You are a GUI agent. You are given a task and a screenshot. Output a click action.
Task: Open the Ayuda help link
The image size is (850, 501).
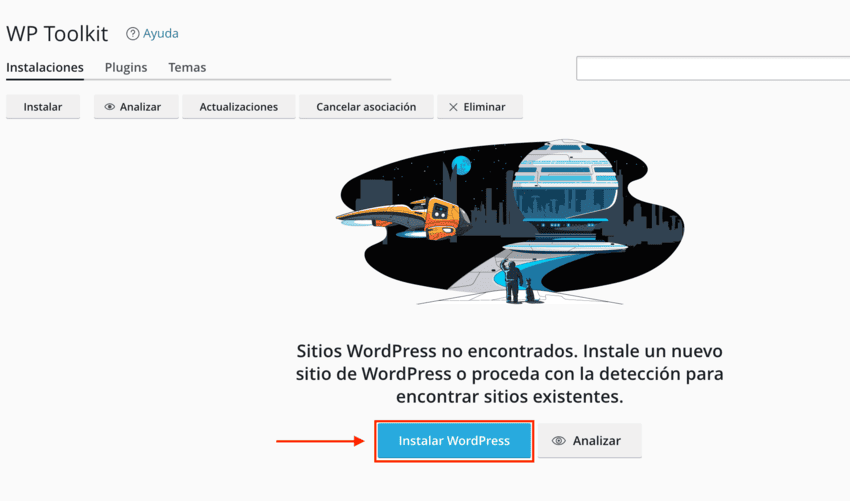pos(160,34)
